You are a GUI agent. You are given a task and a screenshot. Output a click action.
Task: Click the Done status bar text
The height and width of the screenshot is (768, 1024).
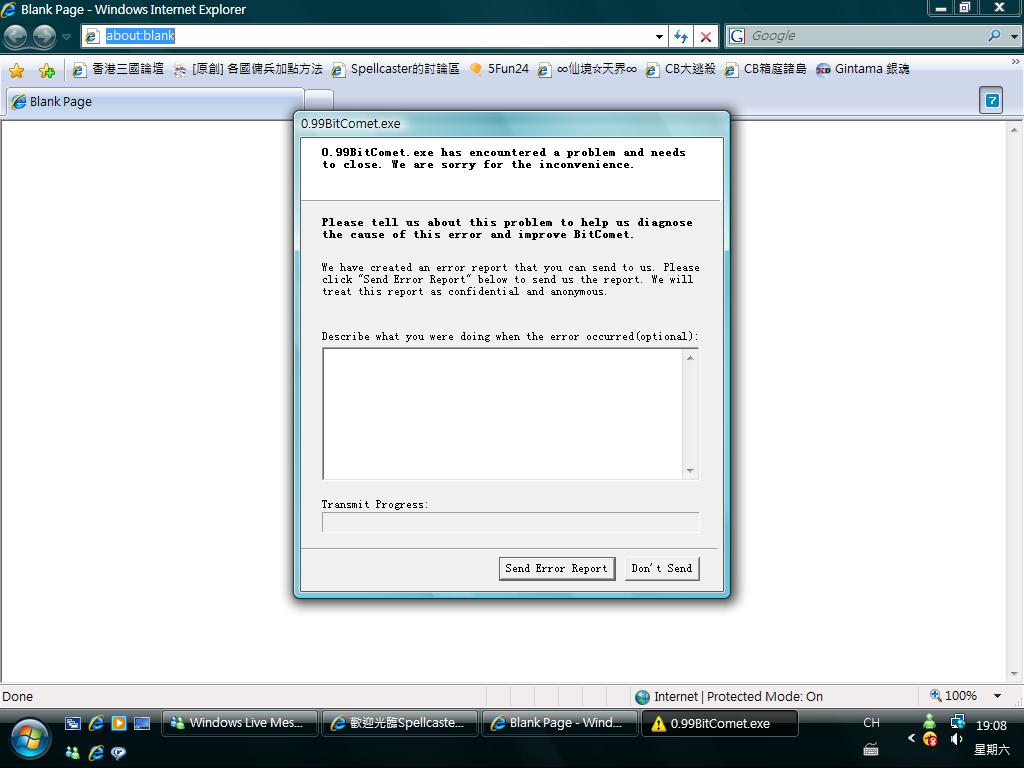point(18,697)
